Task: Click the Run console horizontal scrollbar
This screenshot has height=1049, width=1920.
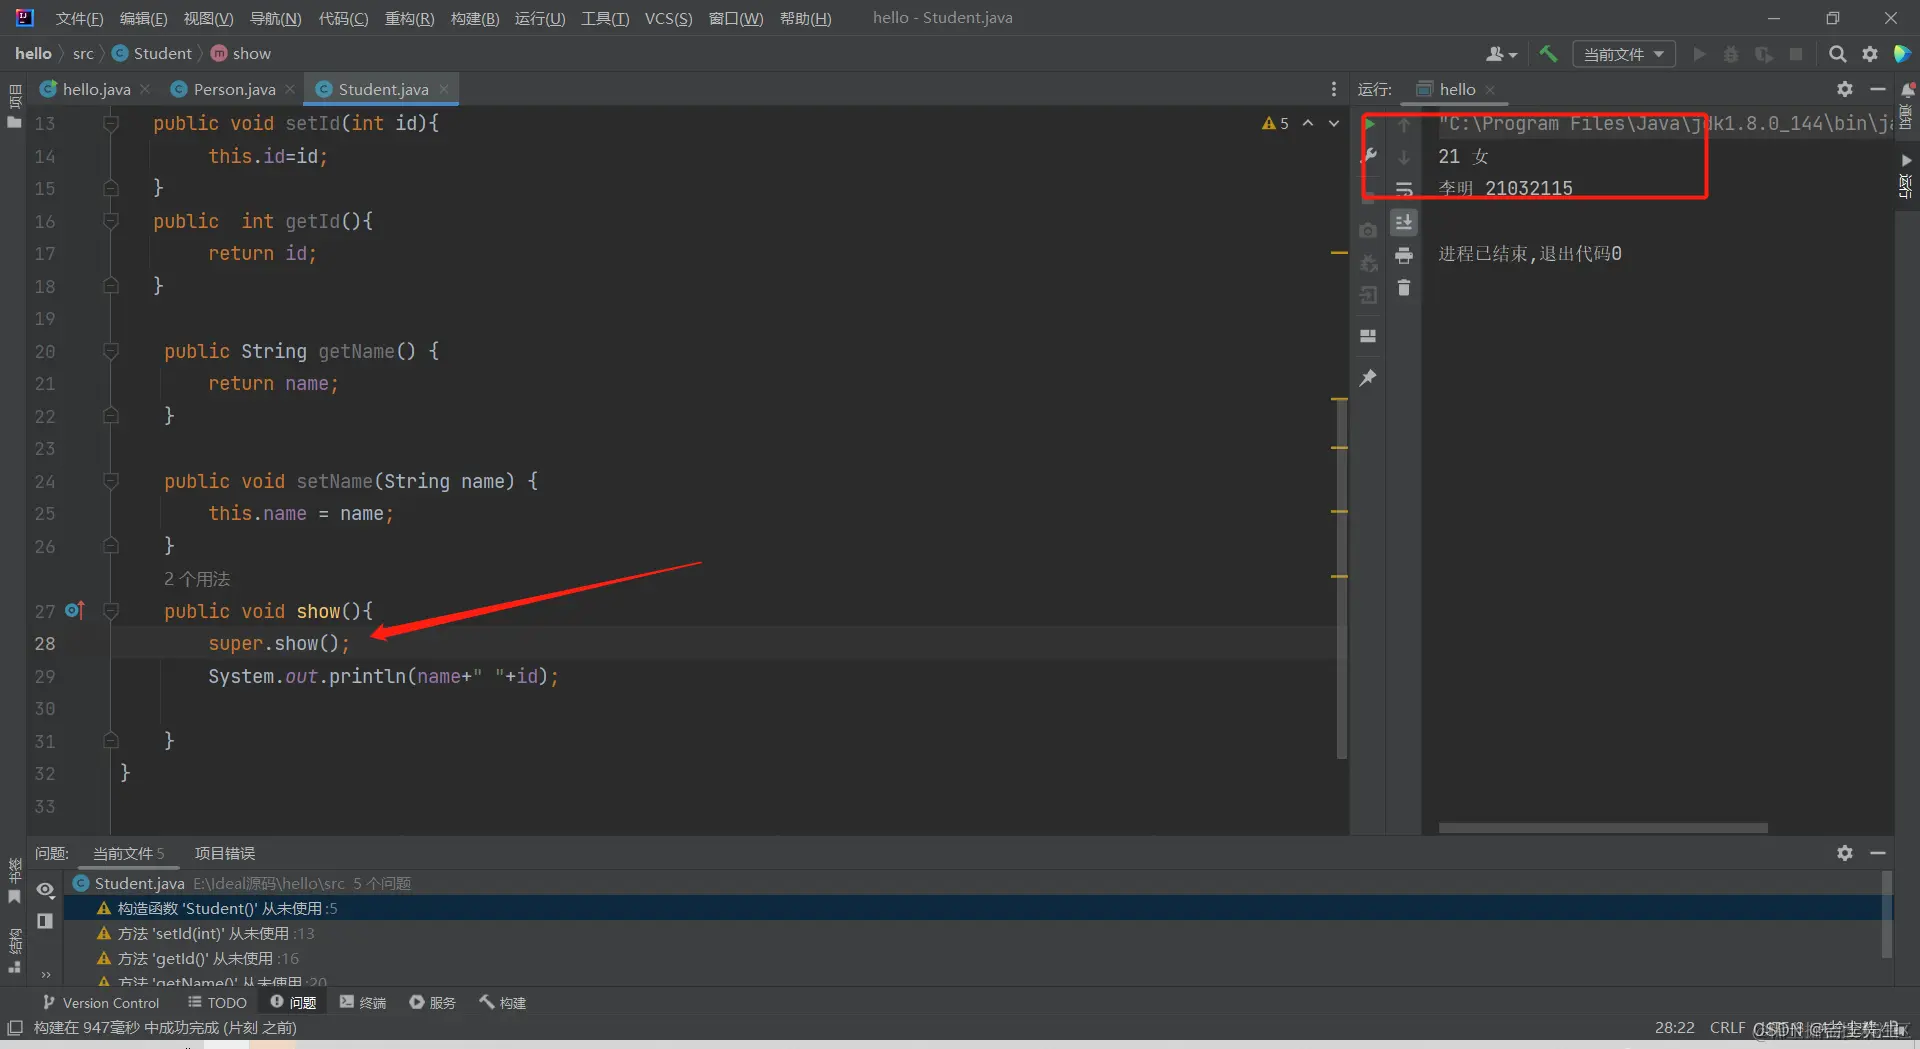Action: tap(1603, 828)
